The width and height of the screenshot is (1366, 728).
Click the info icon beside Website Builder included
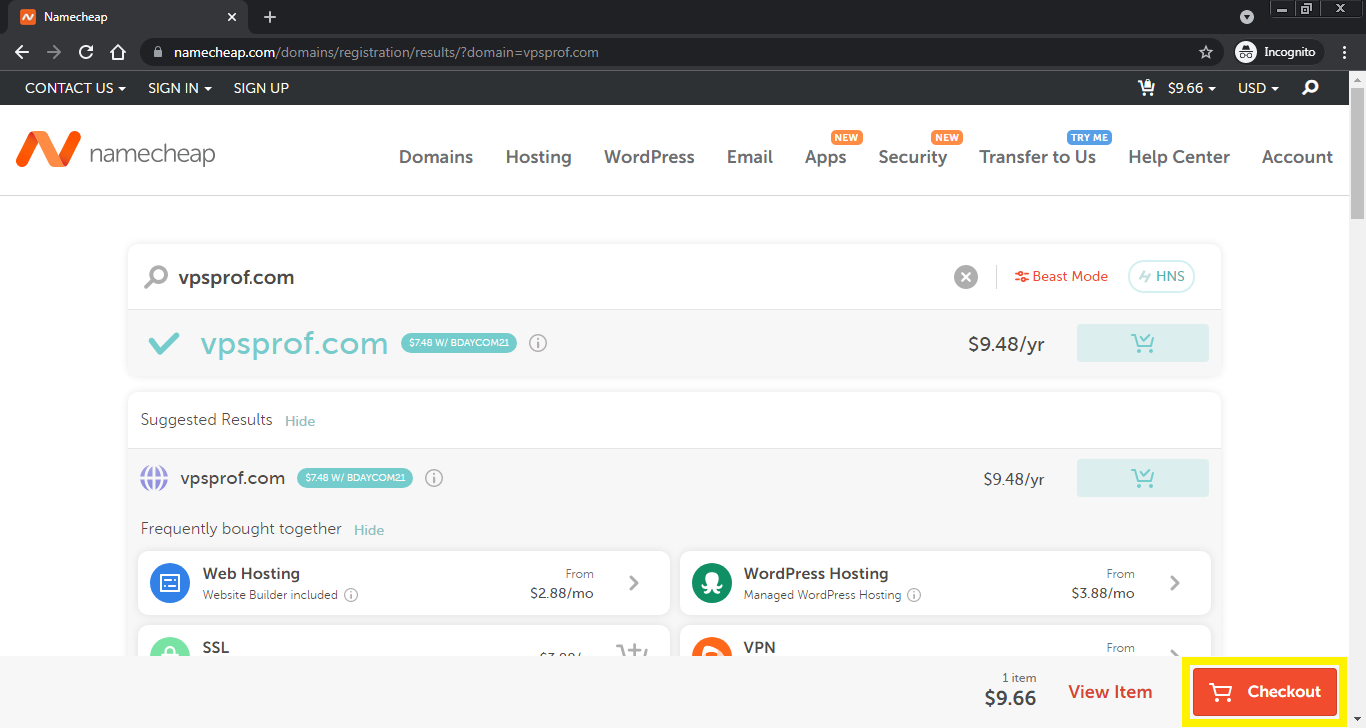click(x=351, y=595)
